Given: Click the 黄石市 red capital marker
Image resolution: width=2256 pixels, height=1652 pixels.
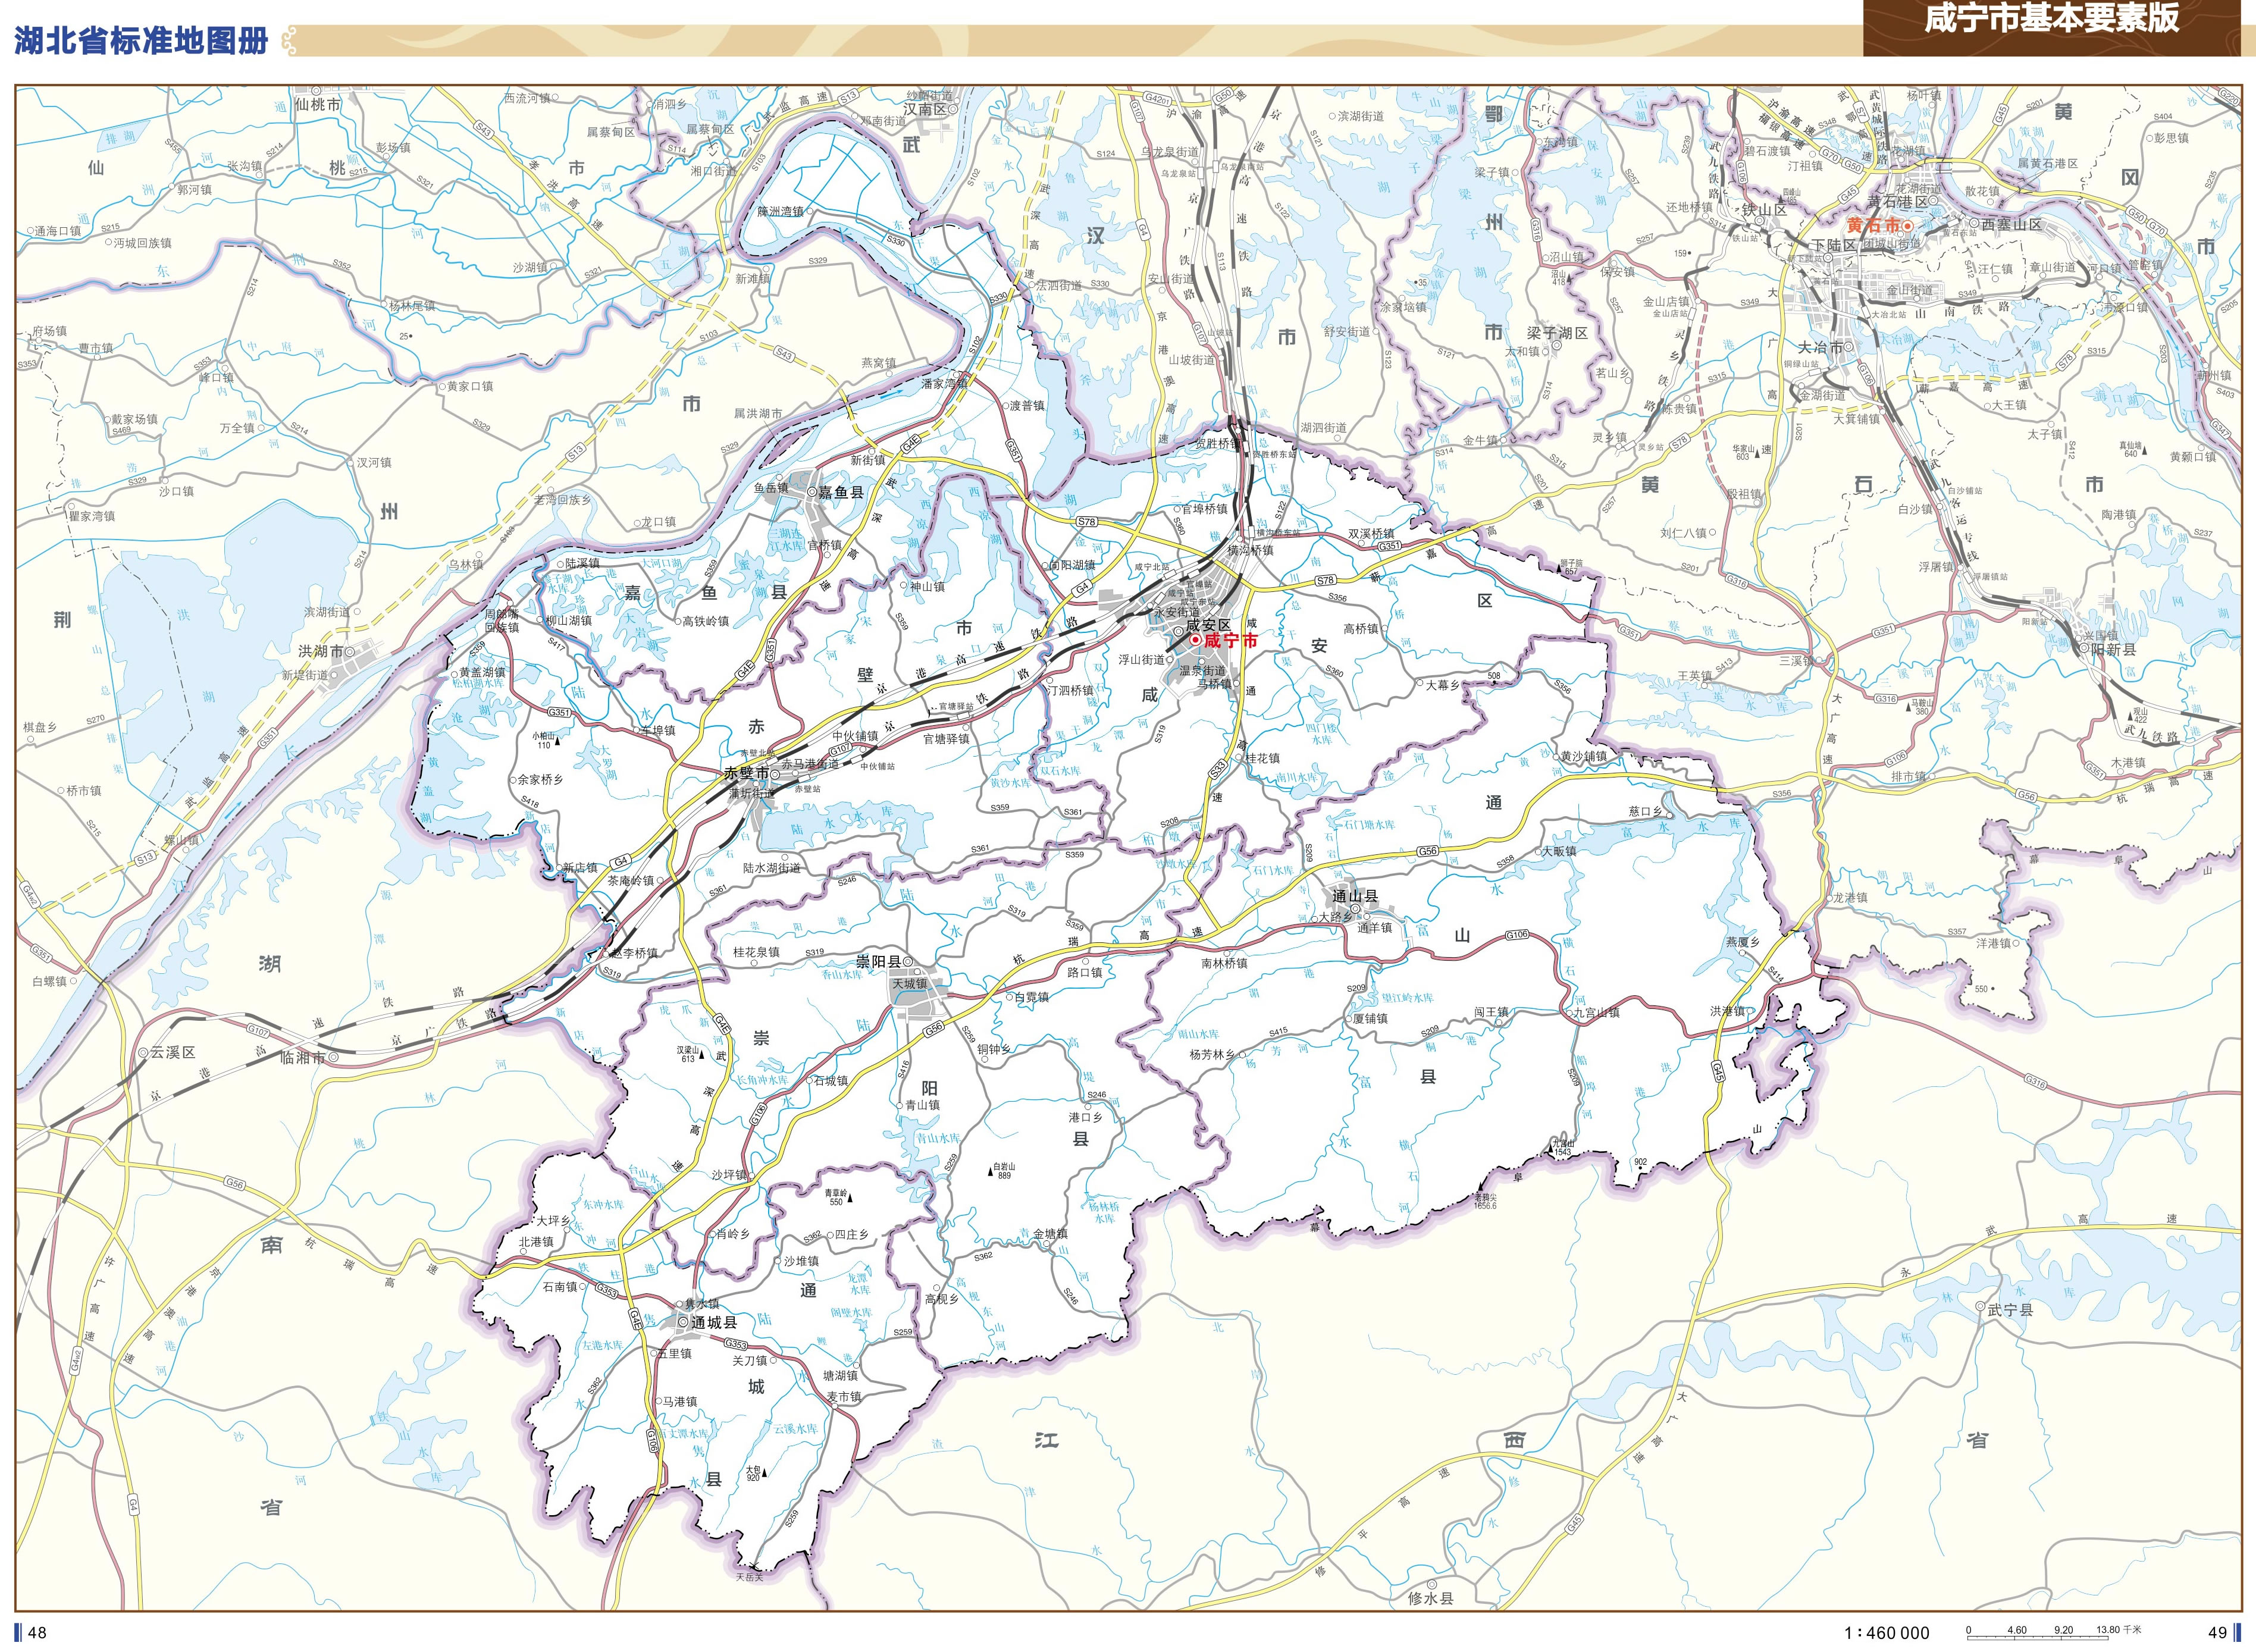Looking at the screenshot, I should 1909,226.
